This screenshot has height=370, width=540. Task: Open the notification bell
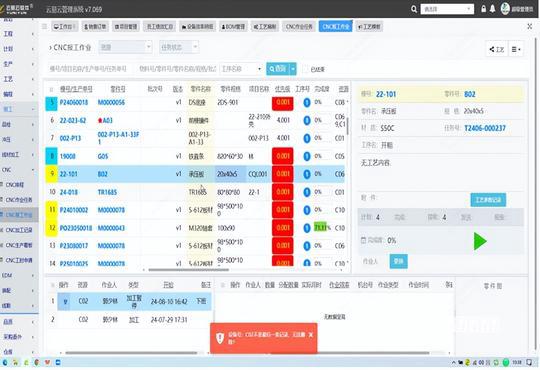(492, 9)
